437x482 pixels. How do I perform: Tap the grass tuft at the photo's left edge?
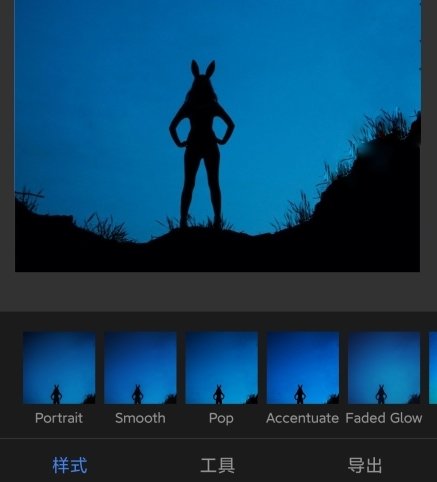pos(28,198)
